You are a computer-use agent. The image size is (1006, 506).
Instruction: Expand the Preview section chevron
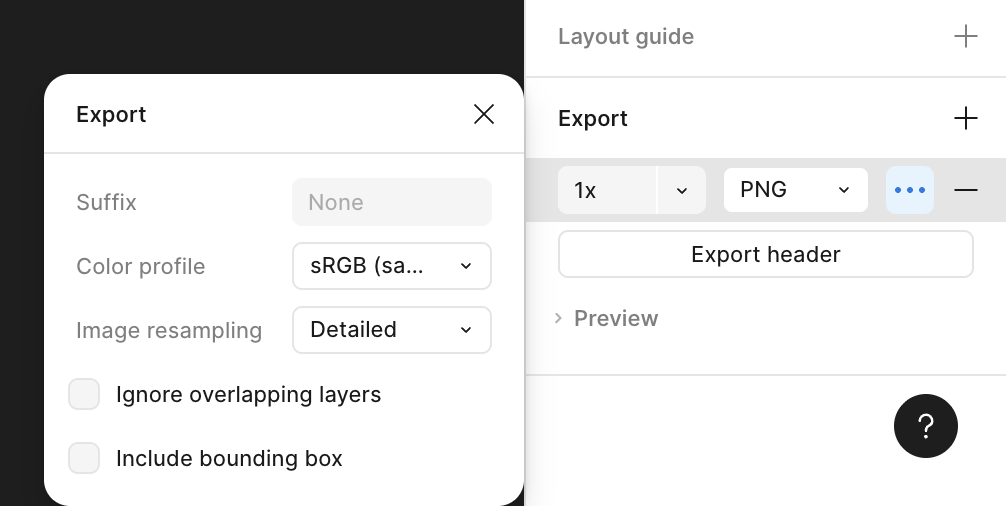click(x=558, y=319)
